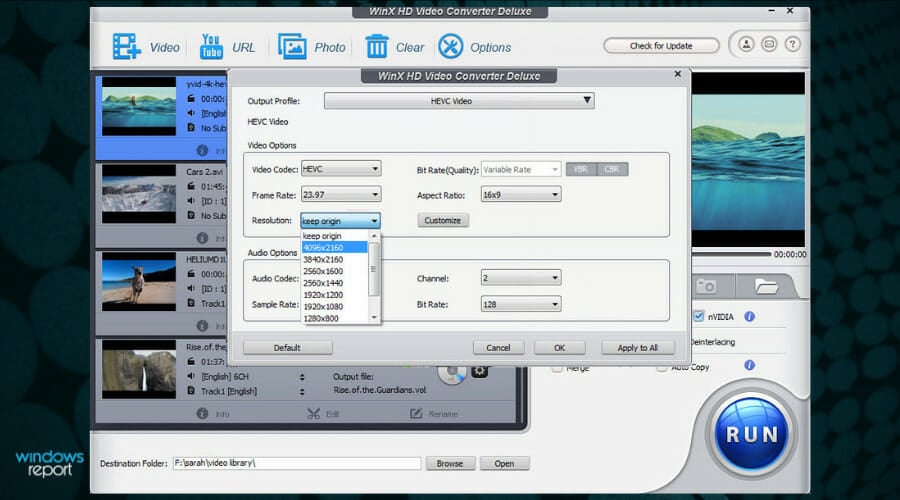Start conversion with the RUN button
Screen dimensions: 900x500
[x=752, y=435]
